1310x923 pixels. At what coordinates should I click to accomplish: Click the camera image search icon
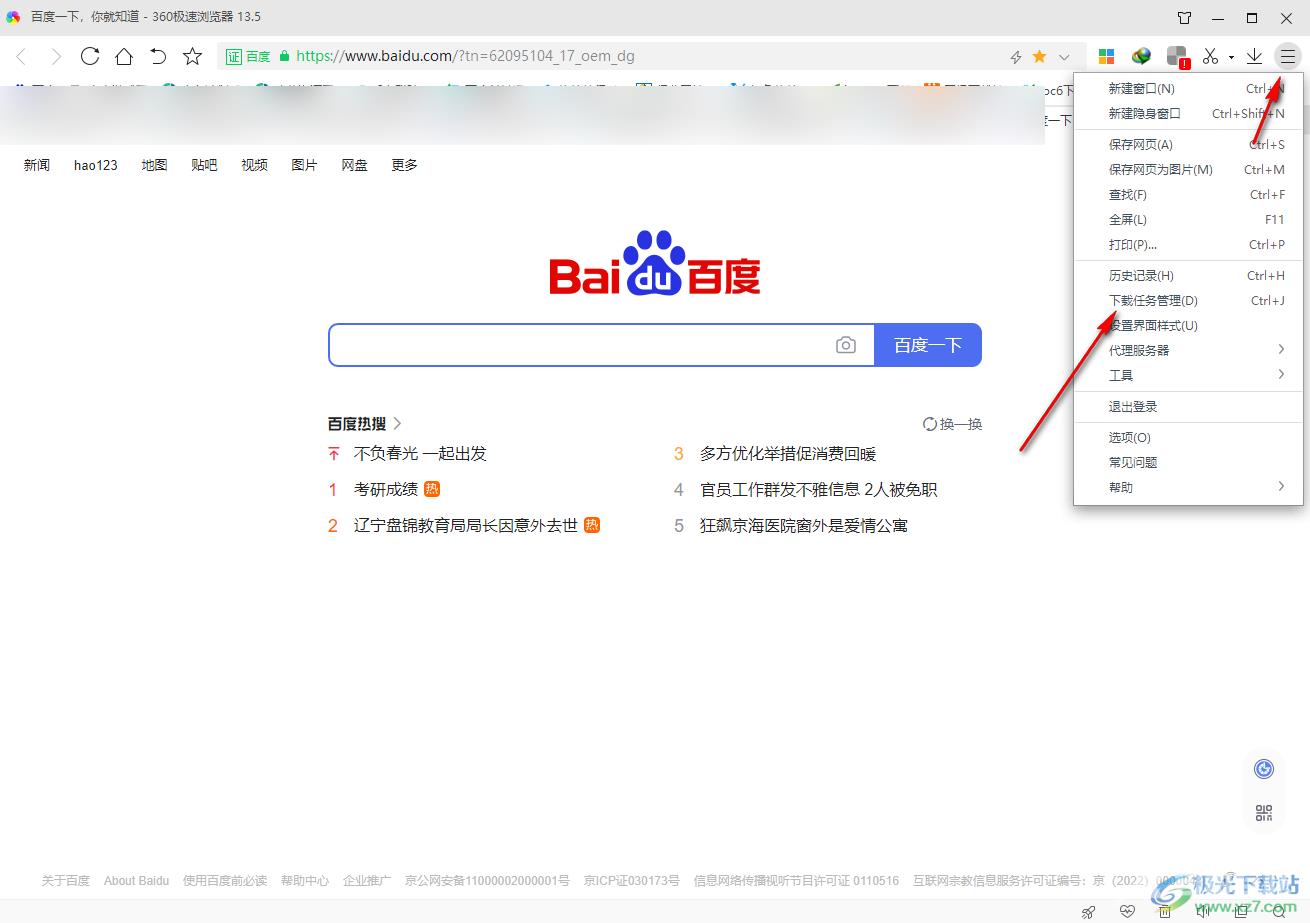[x=846, y=345]
